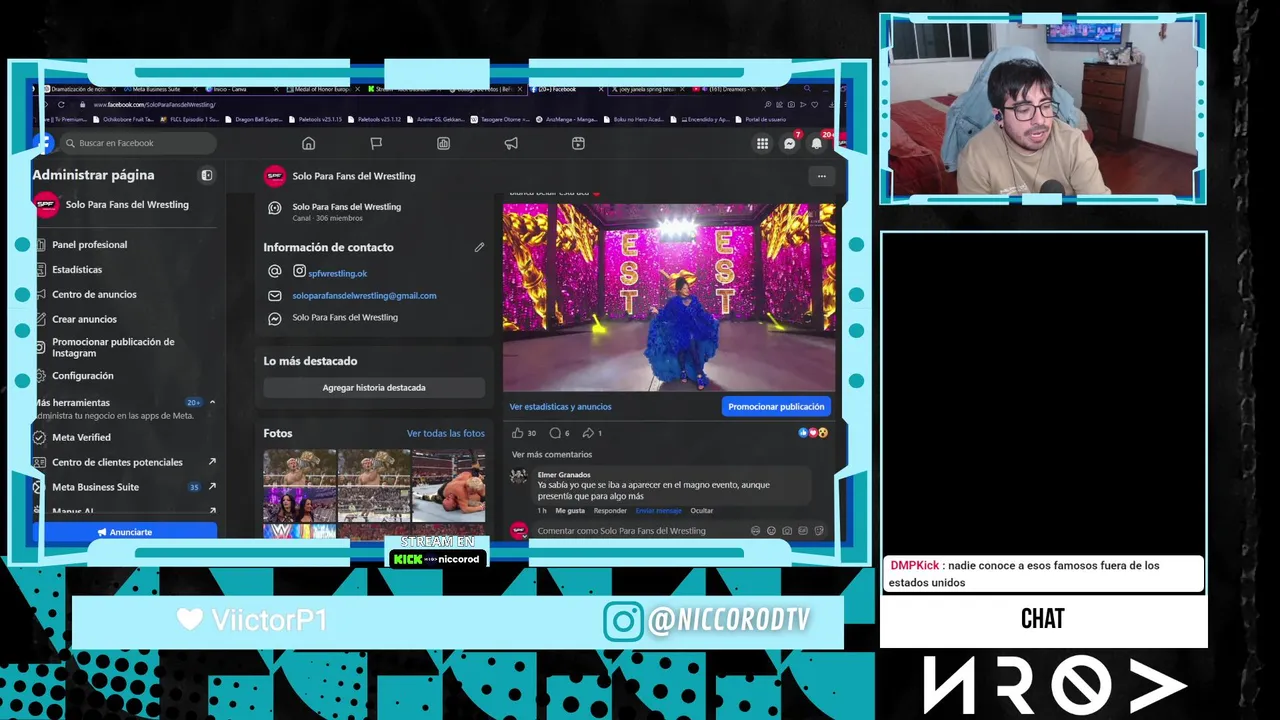Attach a photo with camera icon in comment box
Image resolution: width=1280 pixels, height=720 pixels.
(x=787, y=531)
